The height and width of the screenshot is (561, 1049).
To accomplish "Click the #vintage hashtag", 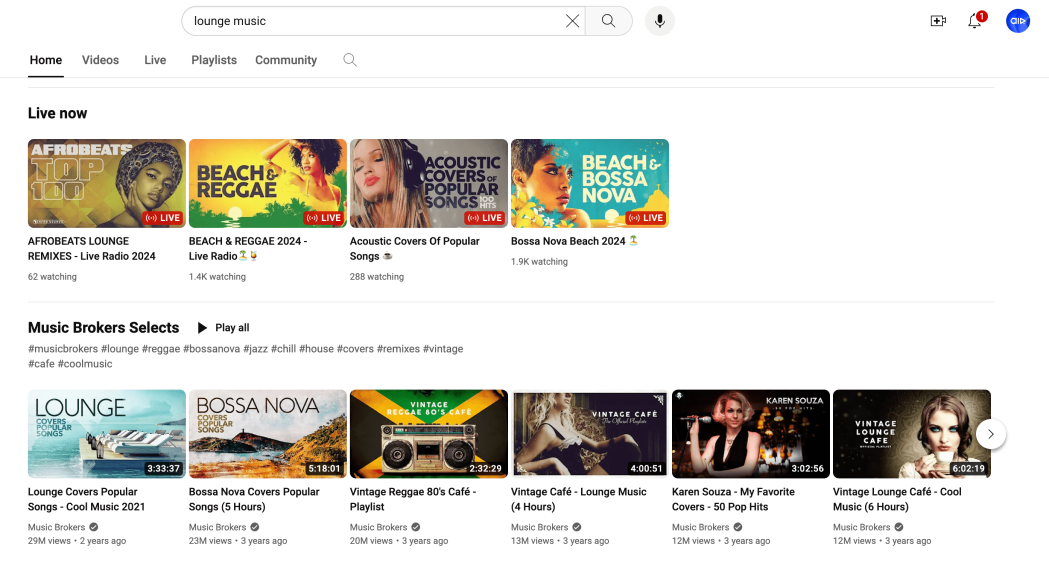I will [443, 349].
